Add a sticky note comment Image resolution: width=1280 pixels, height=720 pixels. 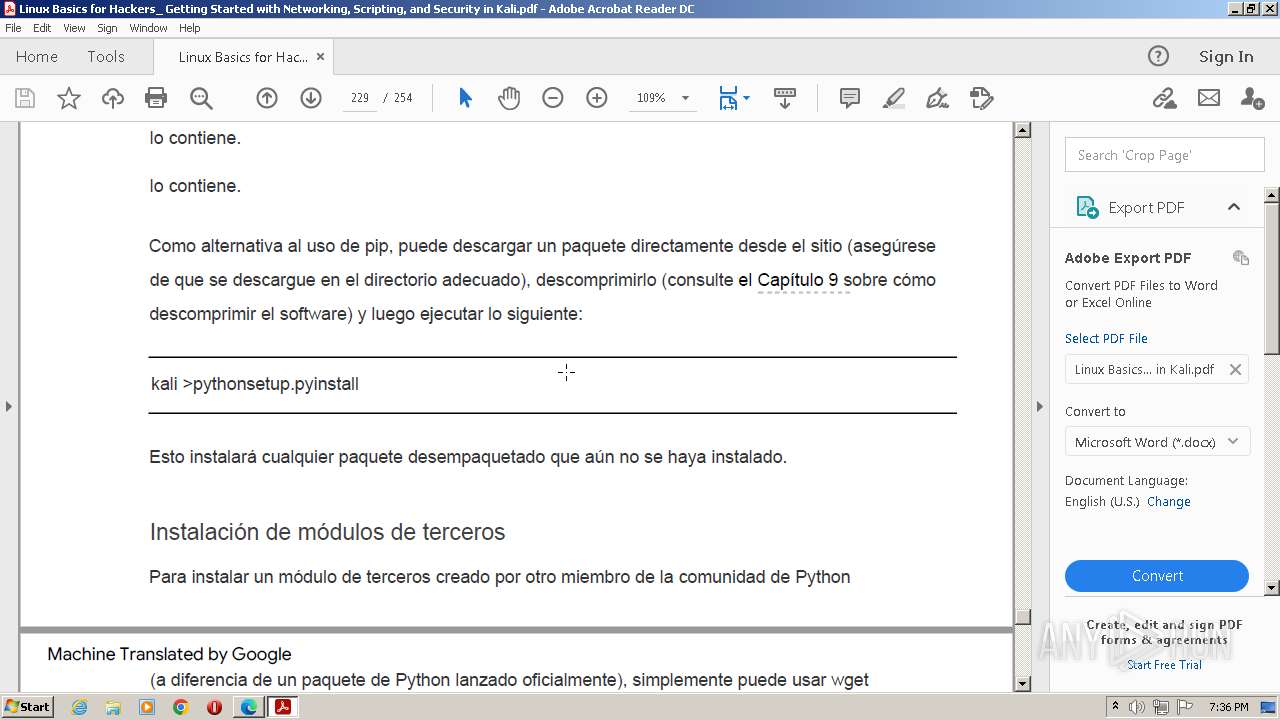point(850,98)
